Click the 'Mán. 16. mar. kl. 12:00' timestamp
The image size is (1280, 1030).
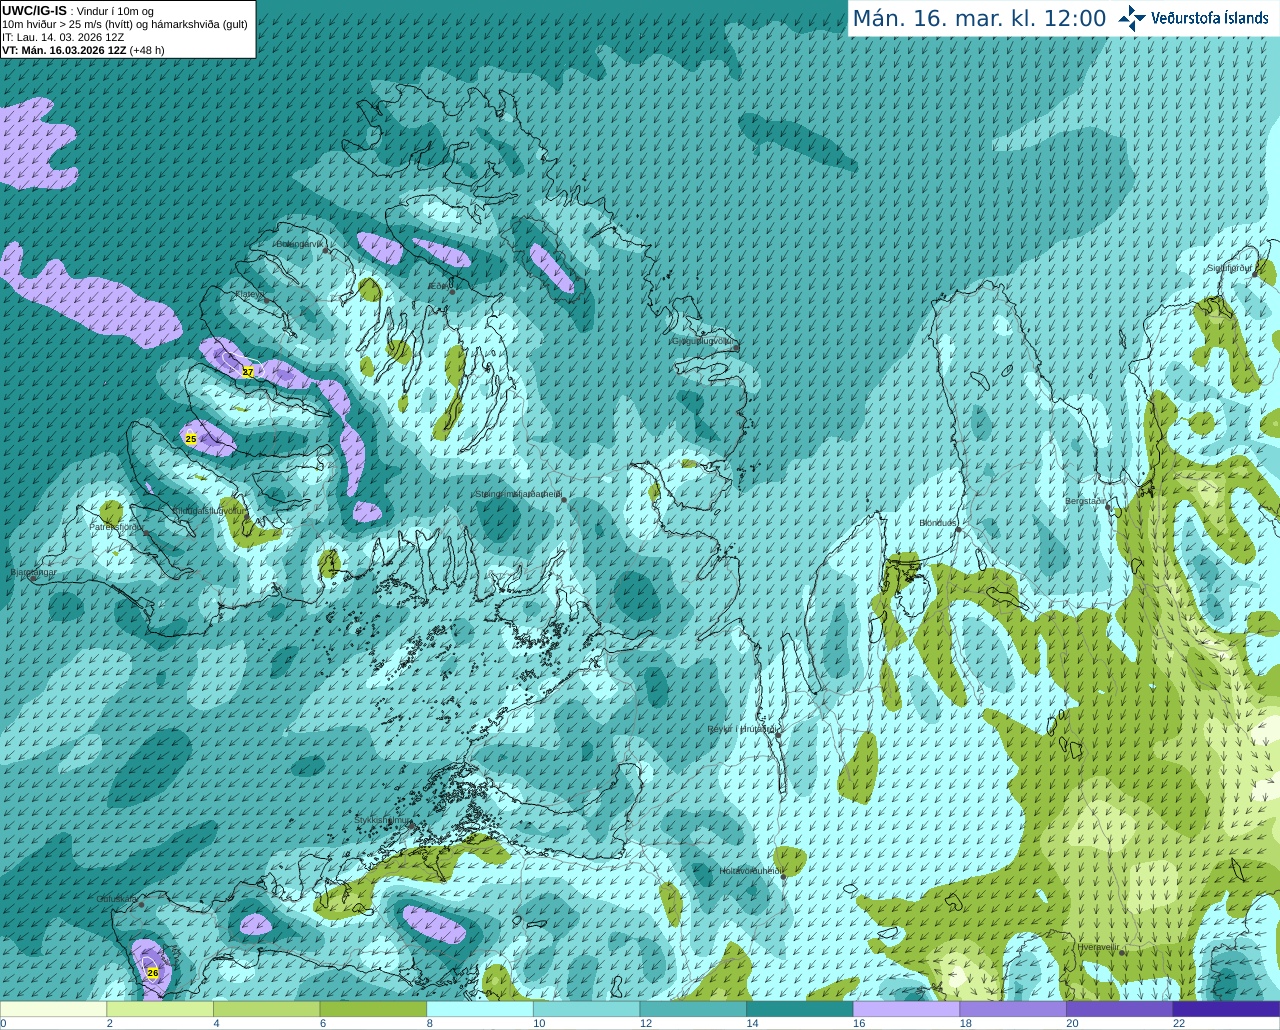coord(979,19)
